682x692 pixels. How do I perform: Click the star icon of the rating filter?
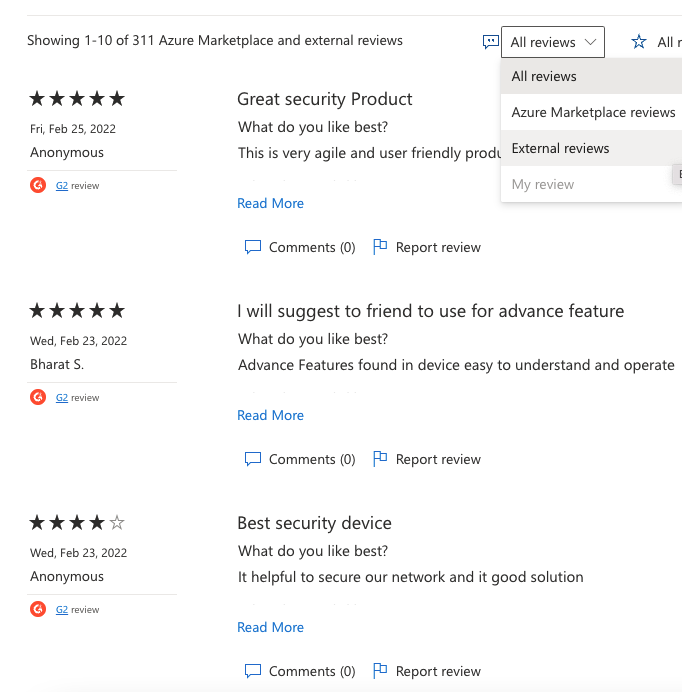639,42
